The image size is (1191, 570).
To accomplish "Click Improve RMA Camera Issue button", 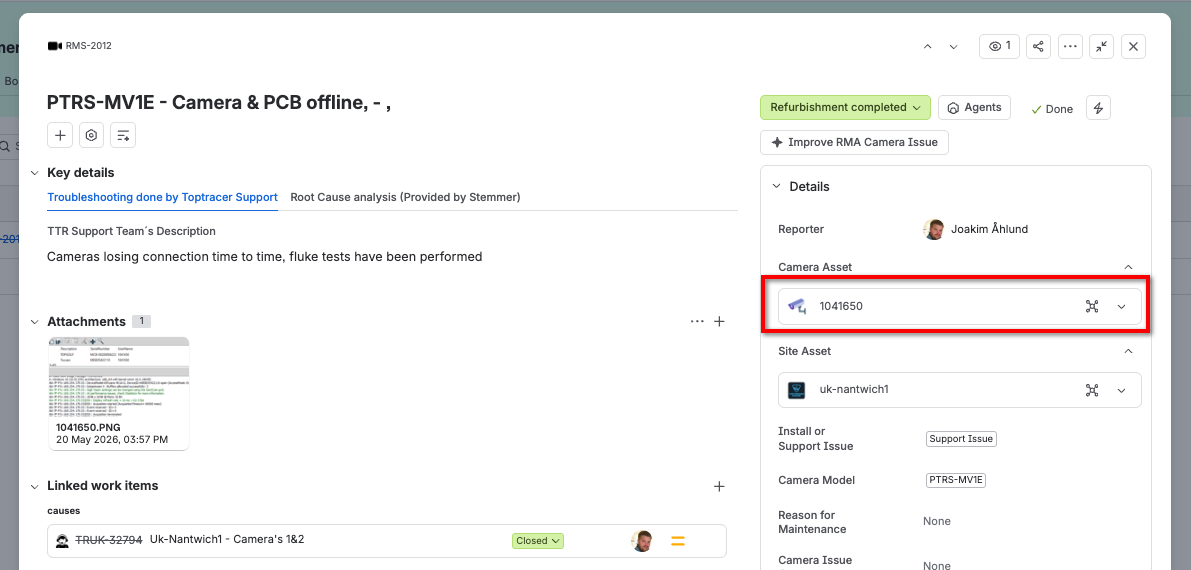I will click(855, 142).
